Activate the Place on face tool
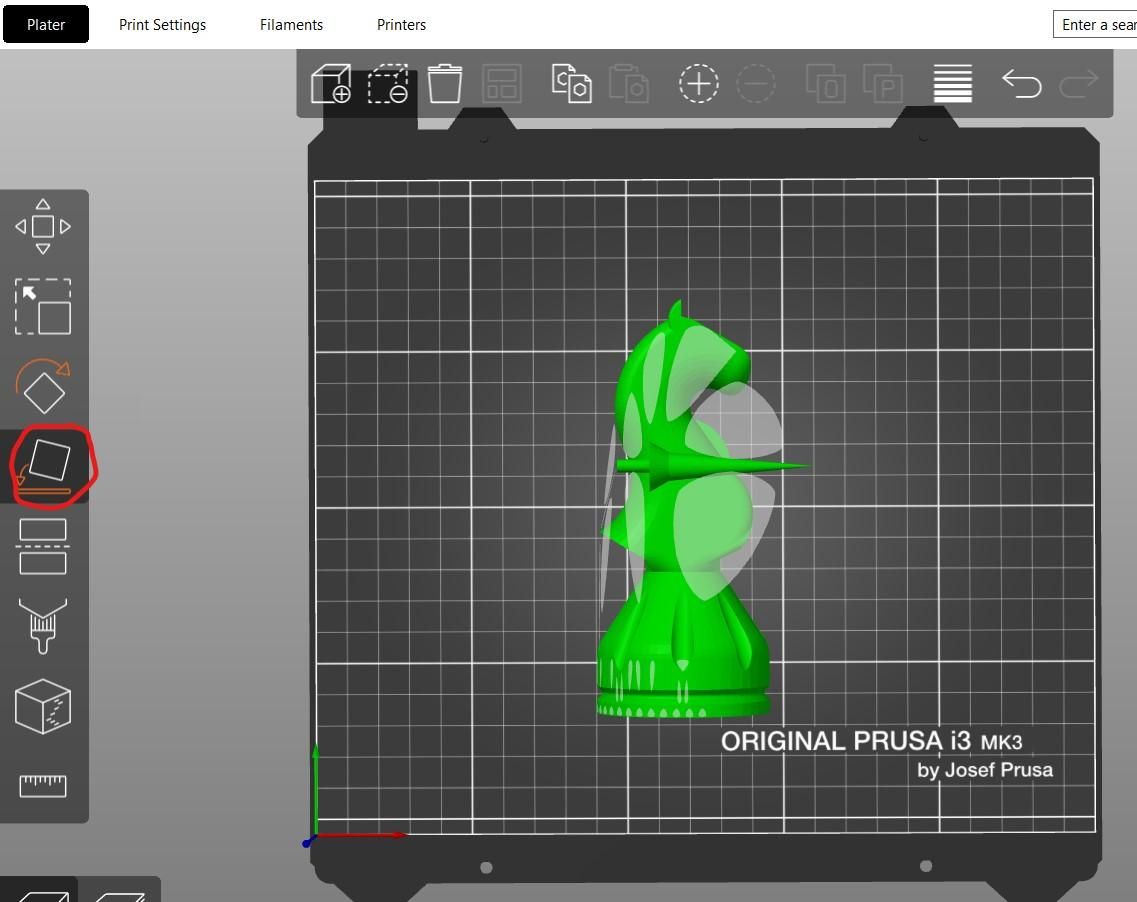The height and width of the screenshot is (902, 1137). tap(42, 463)
